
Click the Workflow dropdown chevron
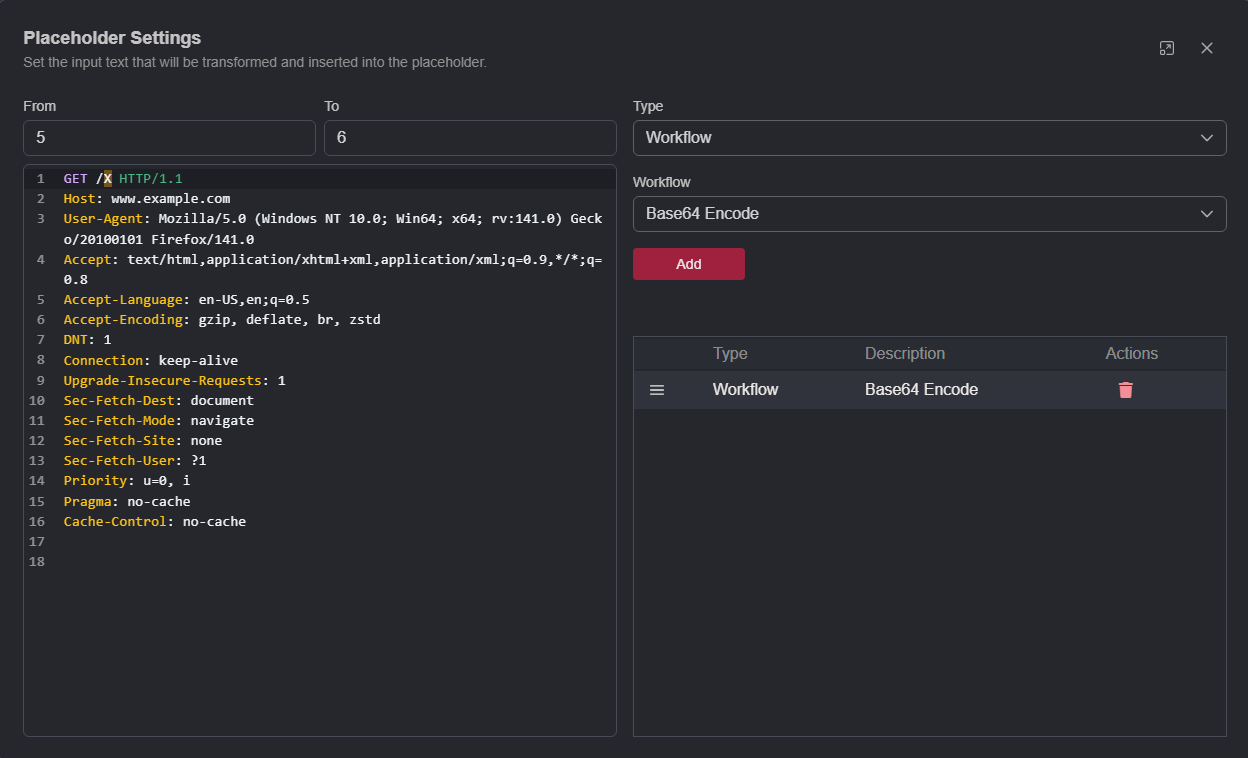click(1207, 213)
